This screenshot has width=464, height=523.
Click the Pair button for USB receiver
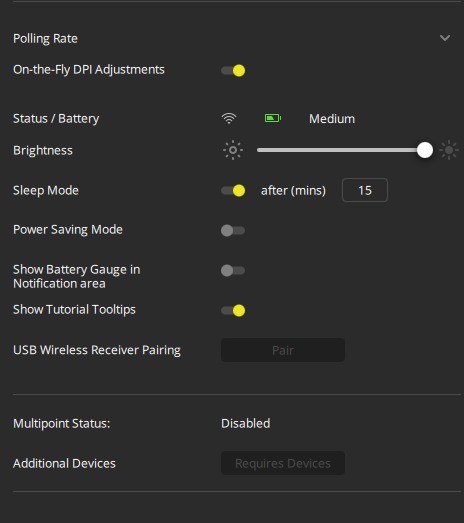tap(283, 350)
